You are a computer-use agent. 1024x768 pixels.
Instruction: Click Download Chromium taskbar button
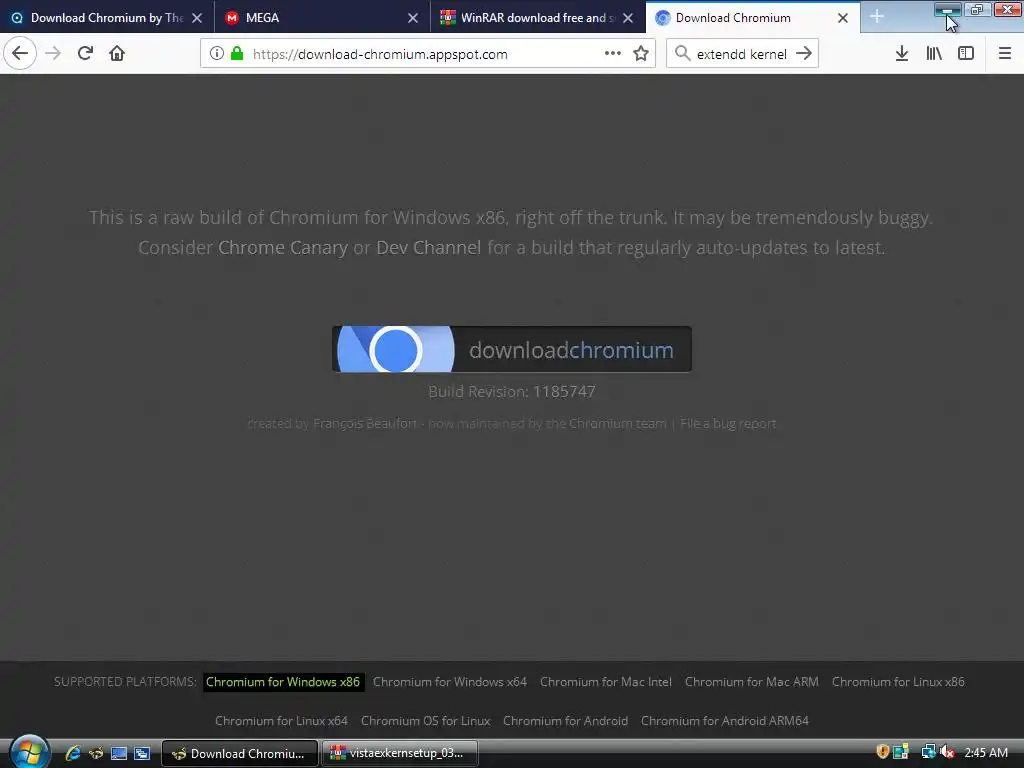[240, 753]
